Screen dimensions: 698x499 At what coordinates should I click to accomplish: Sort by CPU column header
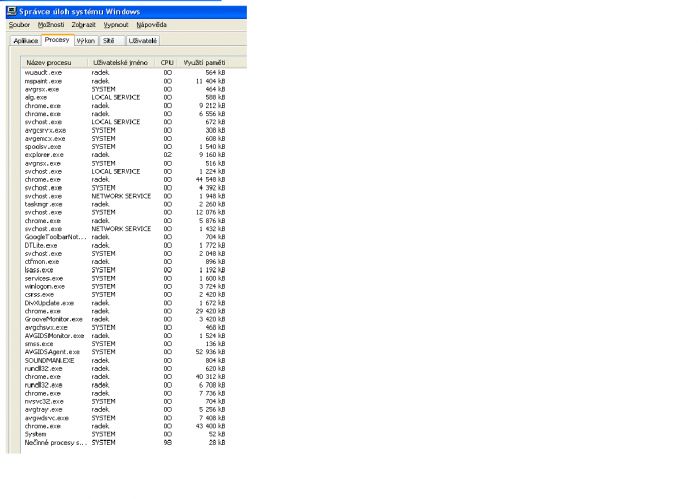[167, 62]
